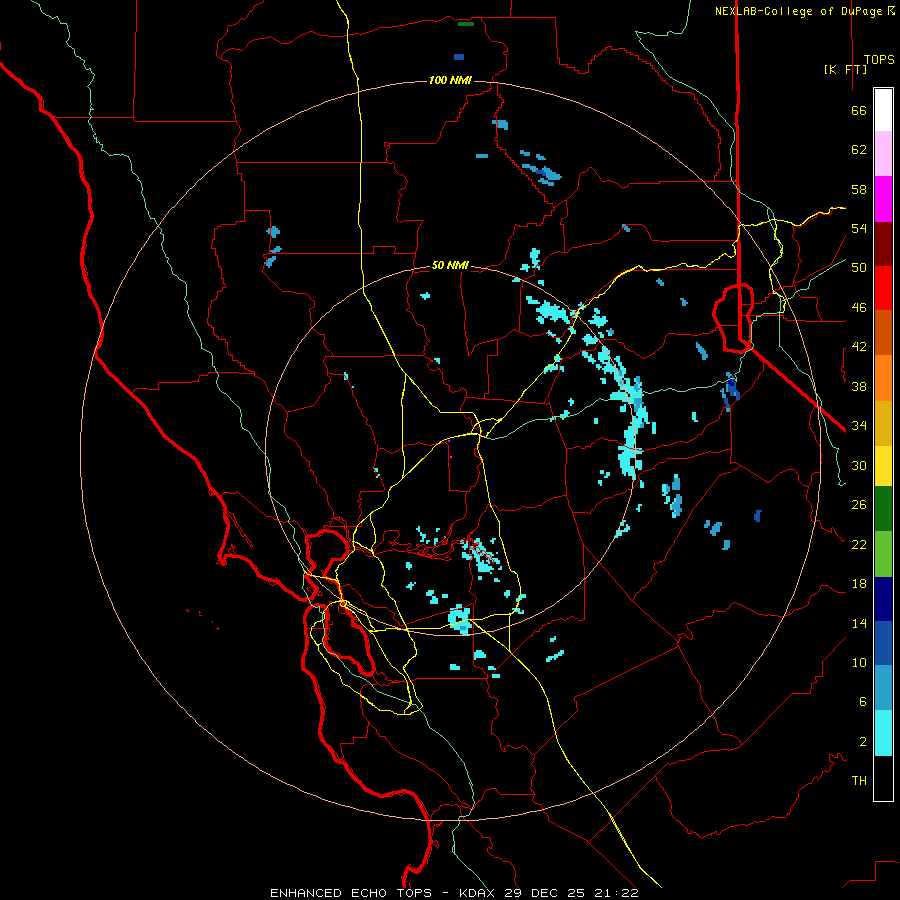
Task: Click the '14' legend label
Action: tap(859, 624)
